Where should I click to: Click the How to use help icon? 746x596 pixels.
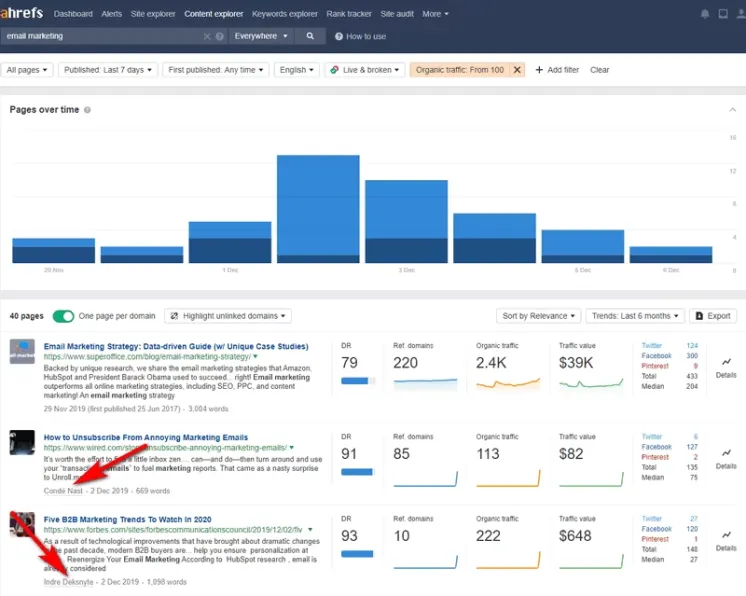pyautogui.click(x=339, y=36)
